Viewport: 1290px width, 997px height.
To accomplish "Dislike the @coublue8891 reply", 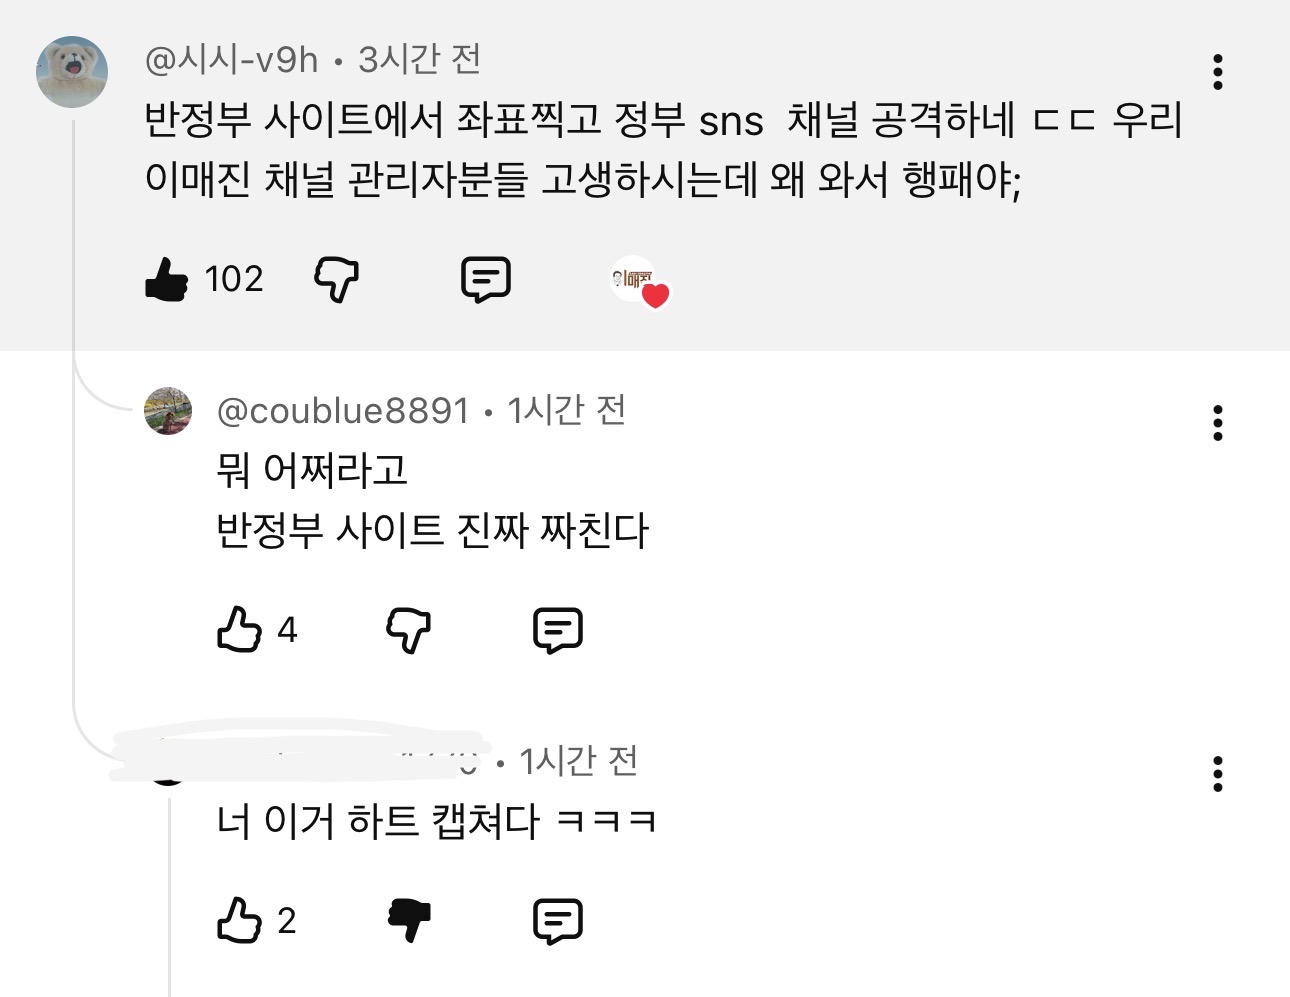I will [408, 630].
